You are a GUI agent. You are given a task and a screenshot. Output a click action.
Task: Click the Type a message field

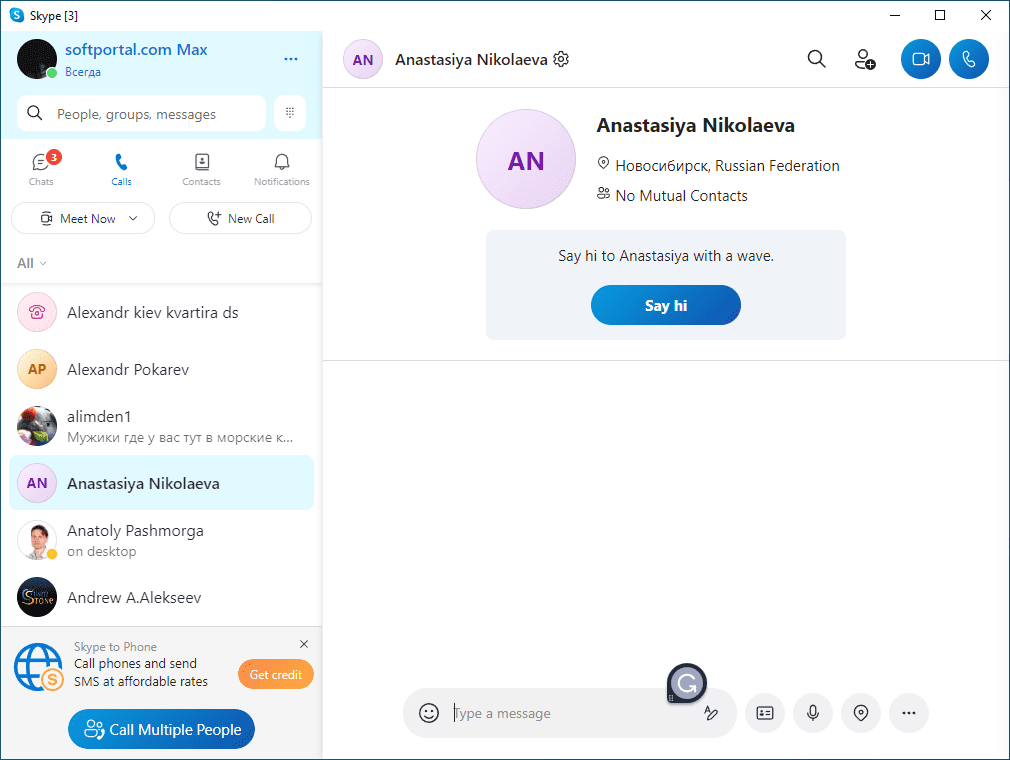[x=573, y=713]
